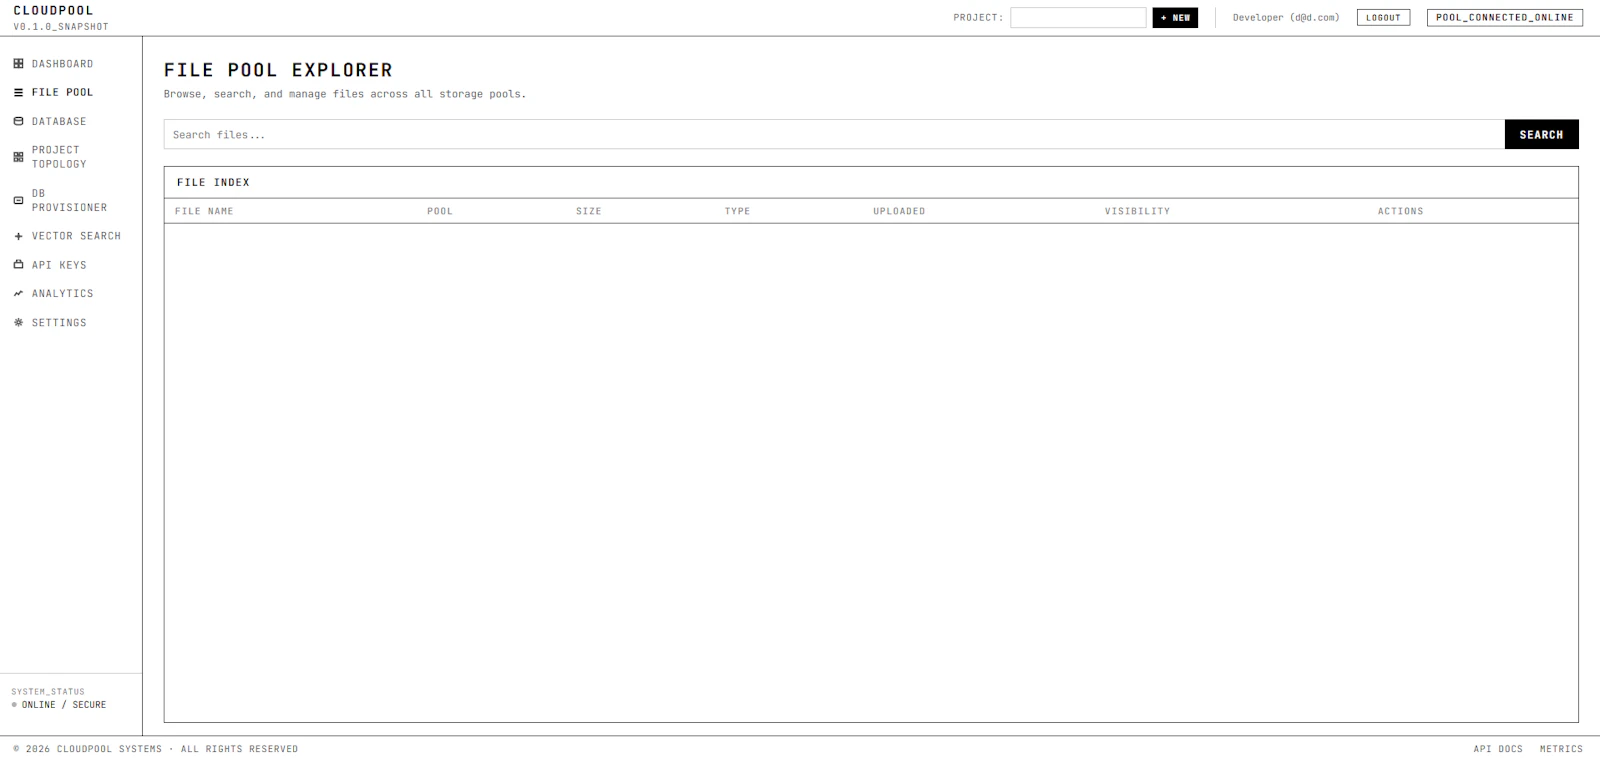Click the Pool column header

coord(440,211)
